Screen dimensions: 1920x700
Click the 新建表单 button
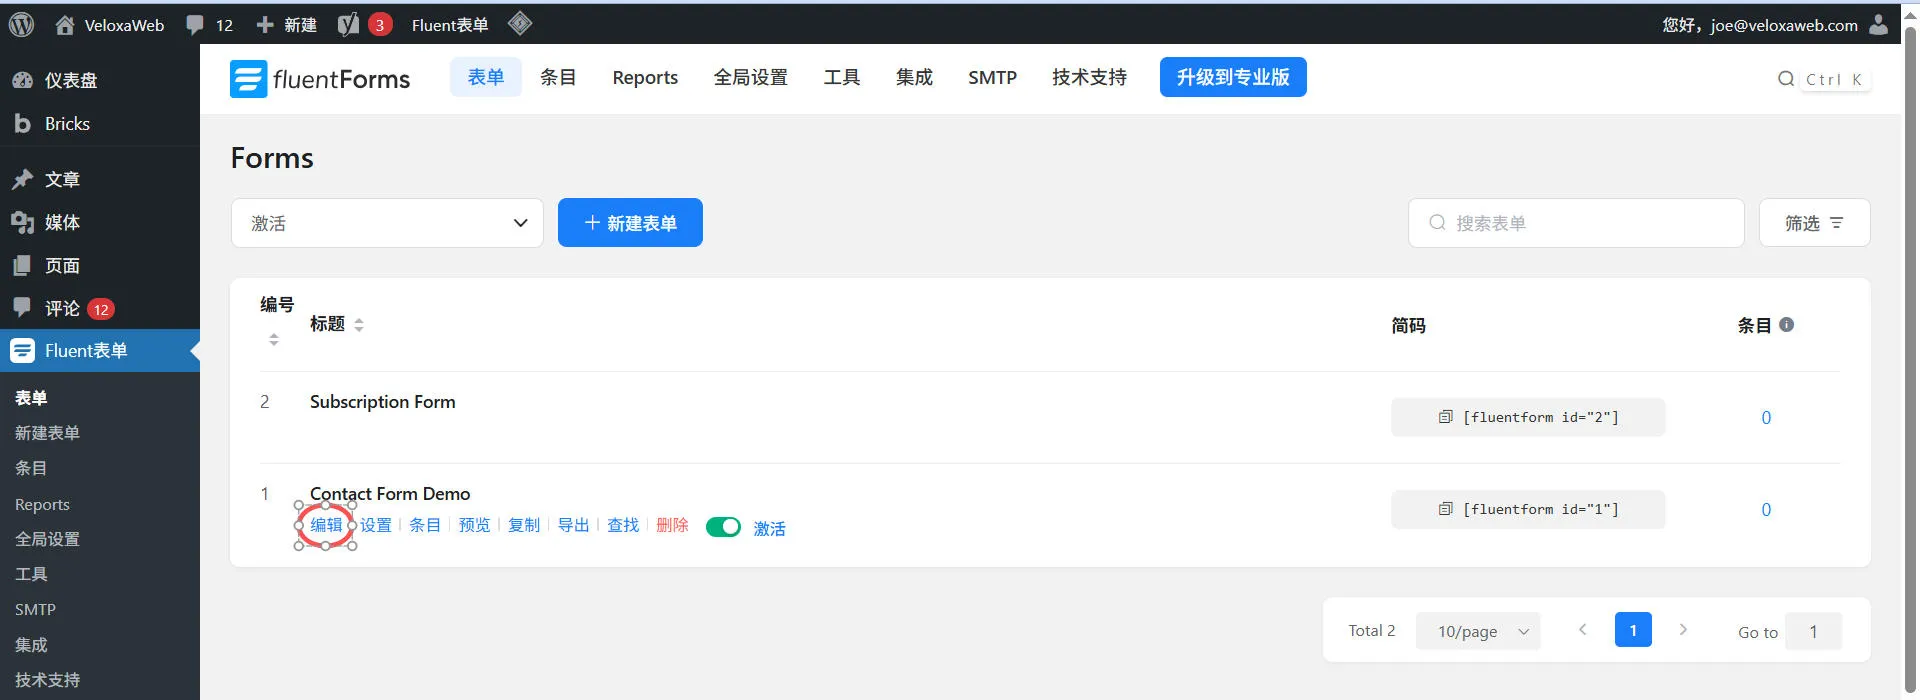[630, 223]
